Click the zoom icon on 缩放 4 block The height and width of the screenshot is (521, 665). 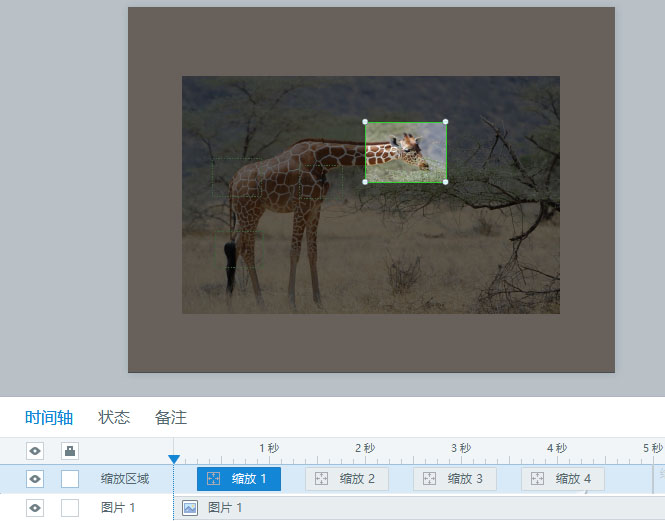(537, 479)
